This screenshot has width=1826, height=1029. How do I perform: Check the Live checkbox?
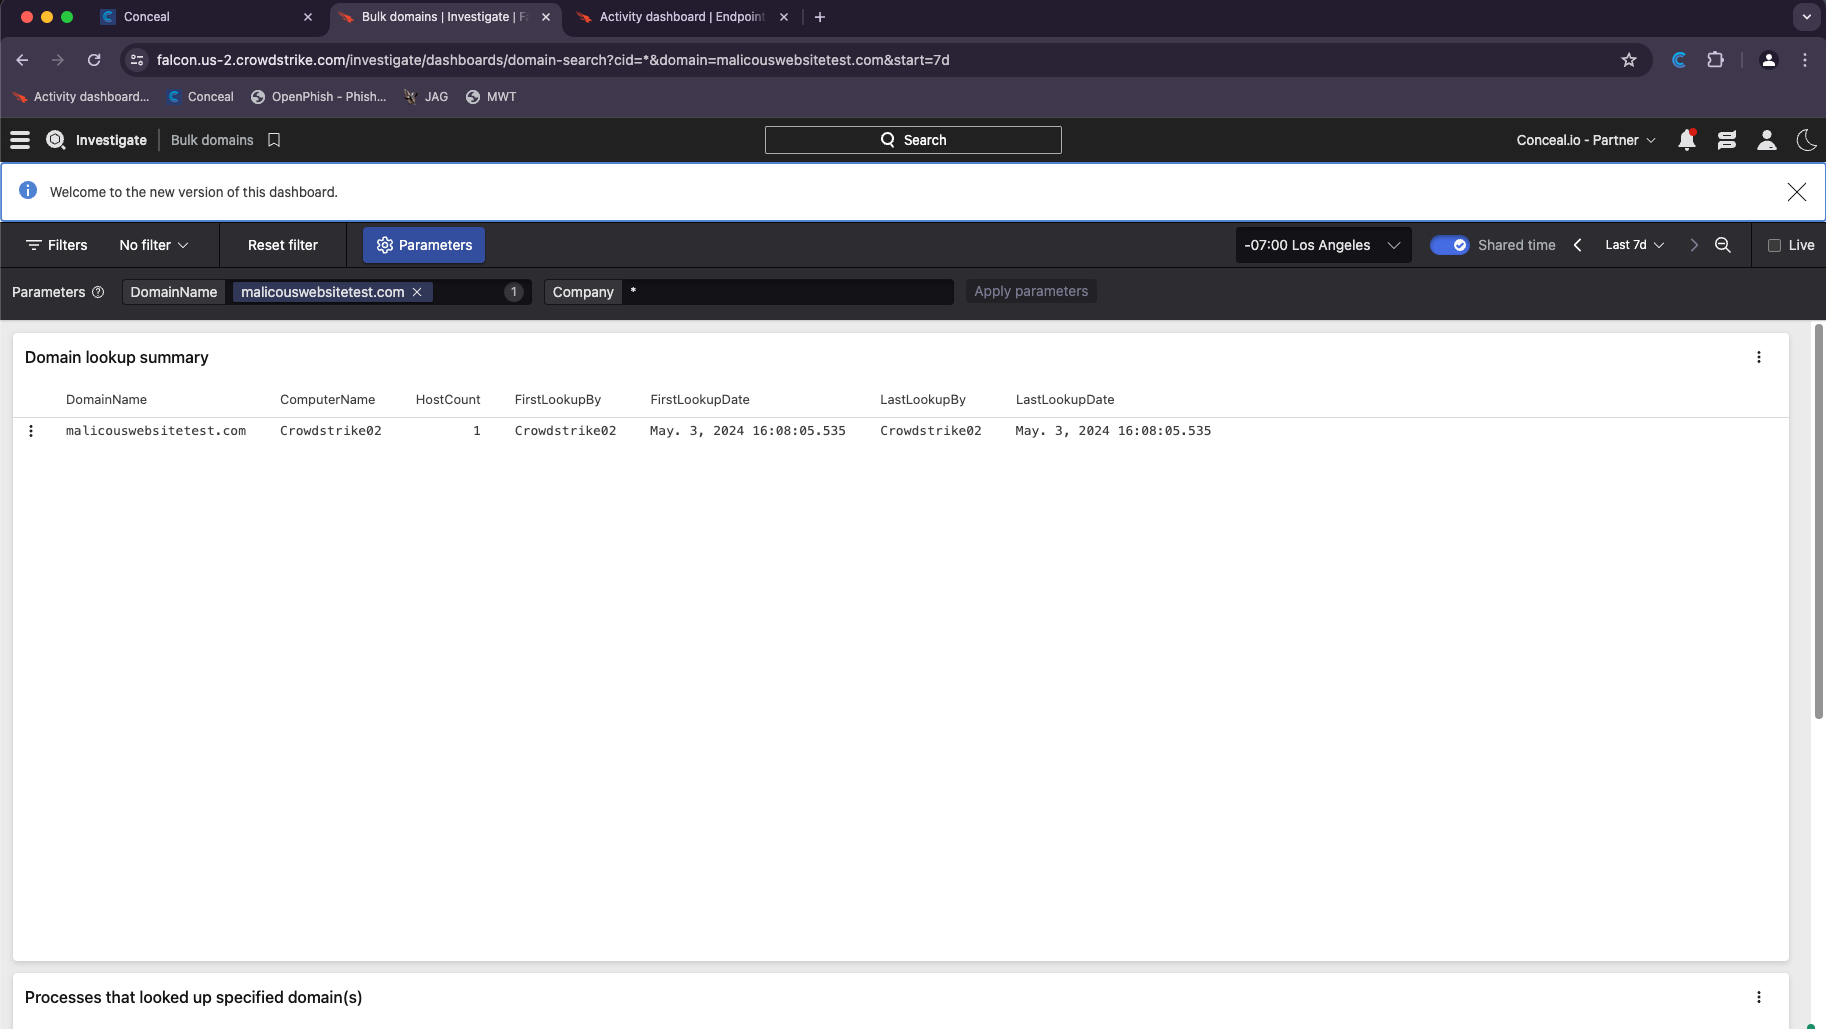pyautogui.click(x=1774, y=245)
